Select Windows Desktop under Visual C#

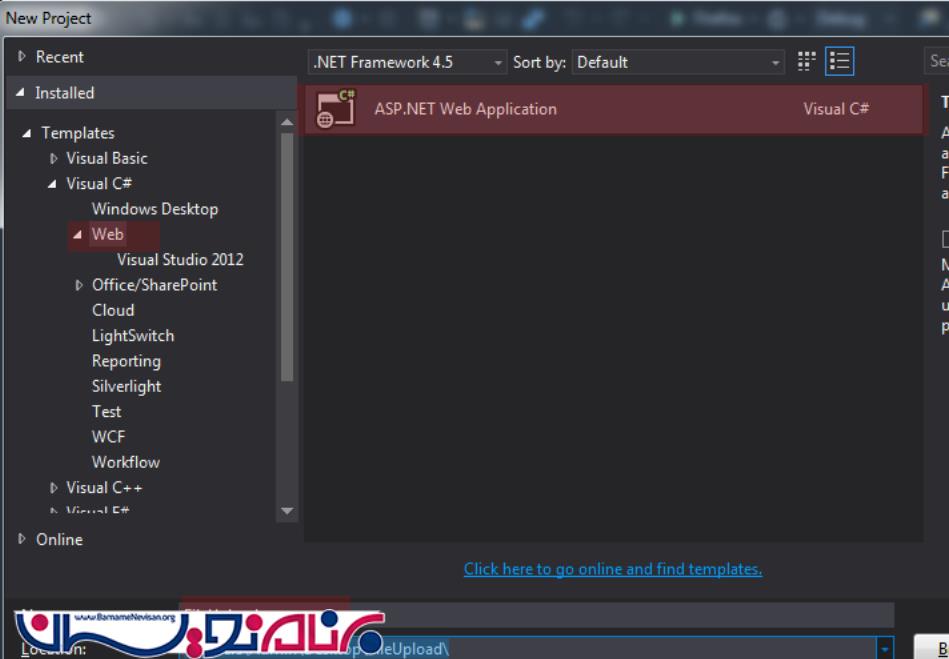pyautogui.click(x=154, y=209)
